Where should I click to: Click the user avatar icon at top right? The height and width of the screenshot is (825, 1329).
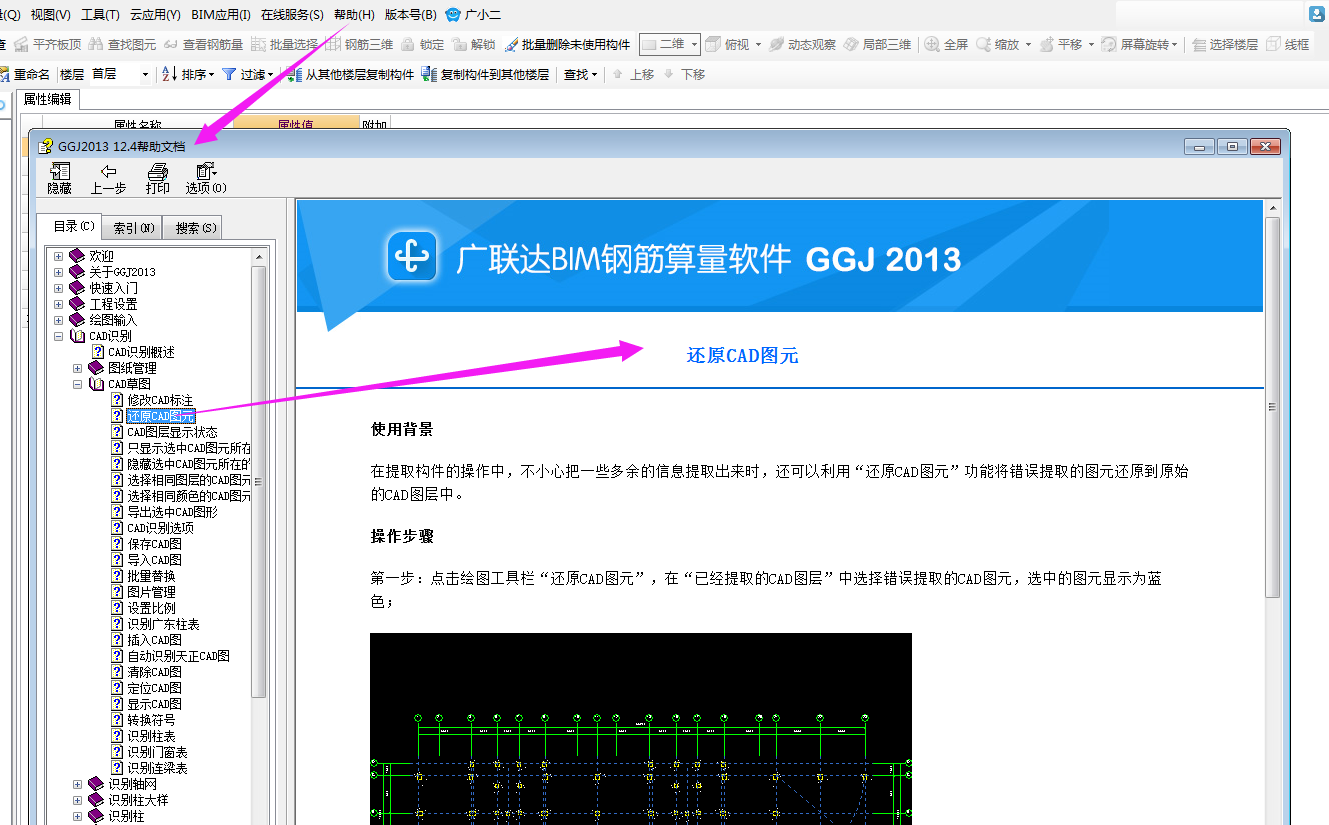[x=1318, y=15]
